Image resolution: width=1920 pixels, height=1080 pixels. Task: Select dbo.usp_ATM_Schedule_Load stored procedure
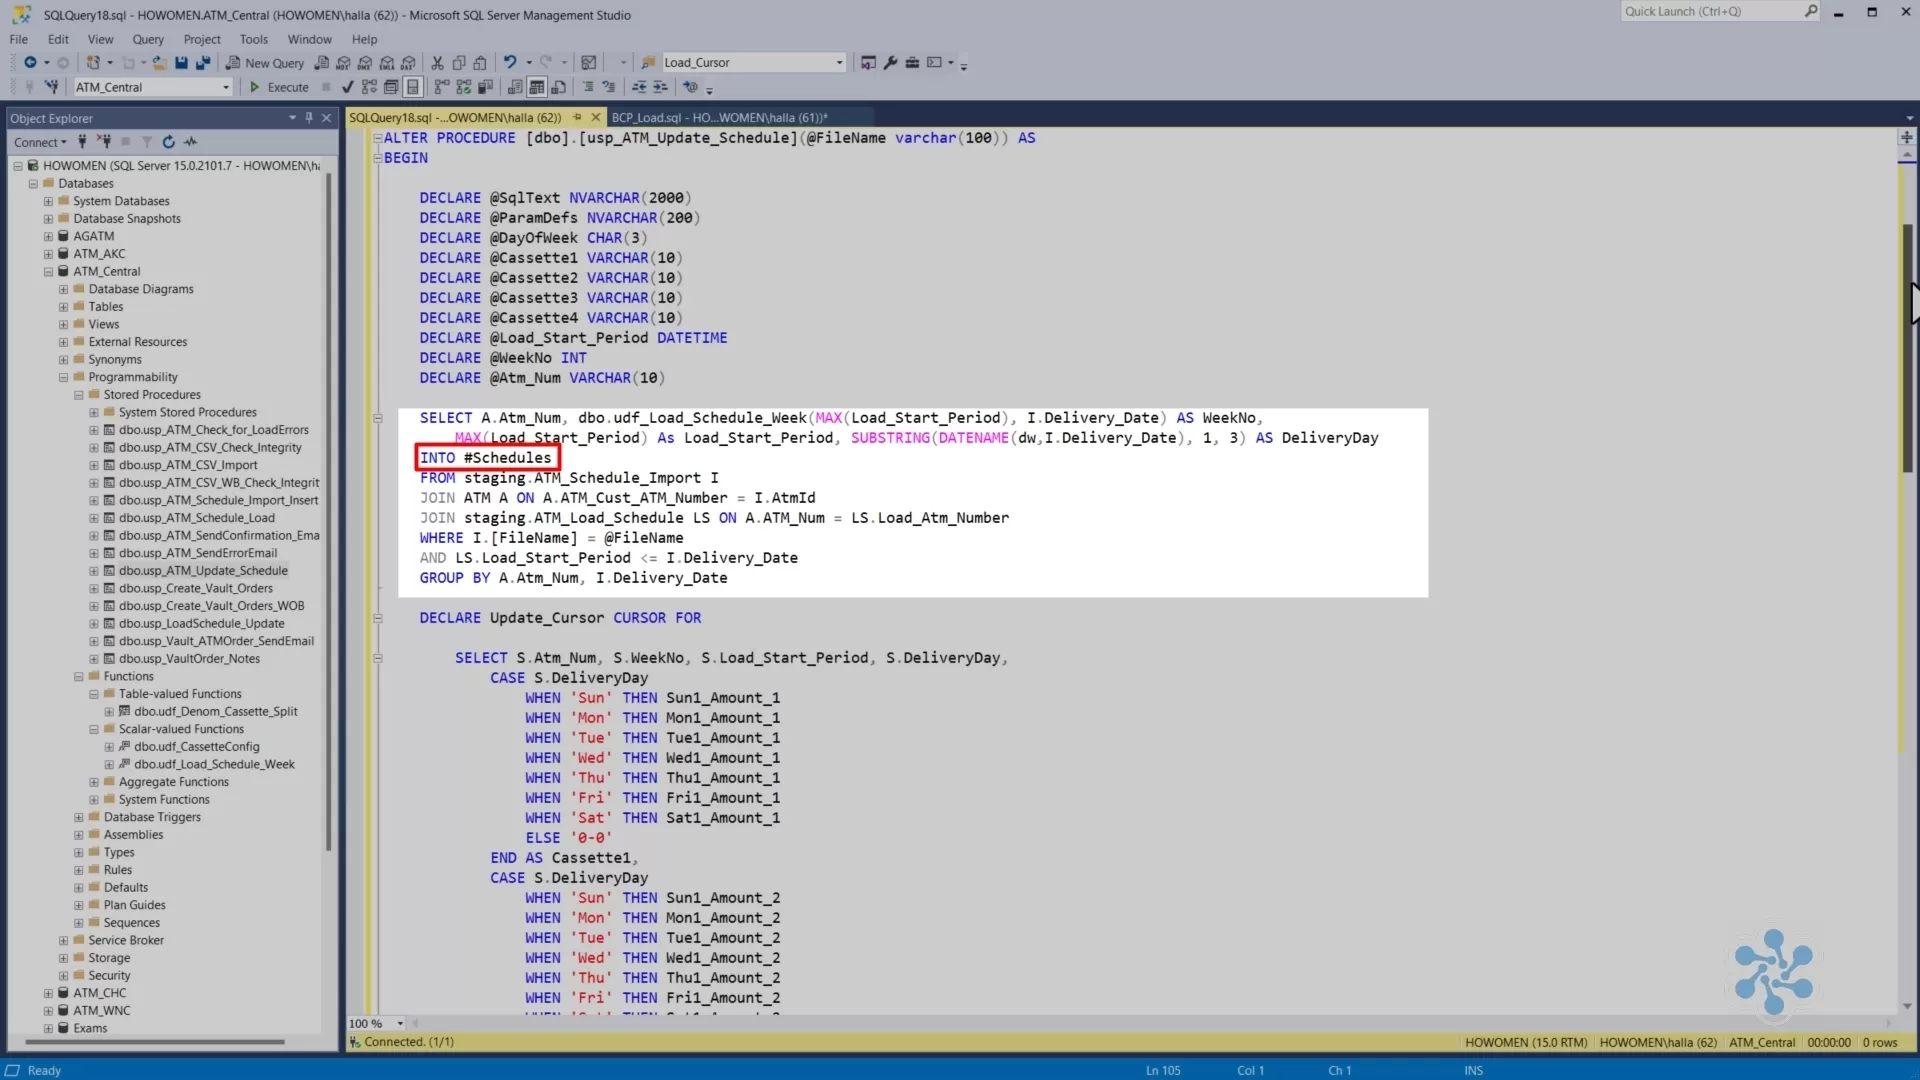(x=196, y=518)
